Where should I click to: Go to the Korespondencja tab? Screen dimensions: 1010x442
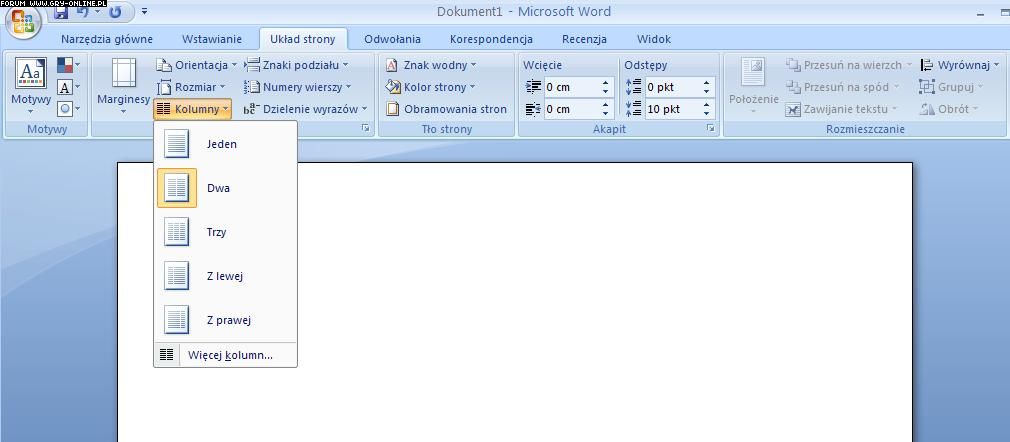(491, 39)
